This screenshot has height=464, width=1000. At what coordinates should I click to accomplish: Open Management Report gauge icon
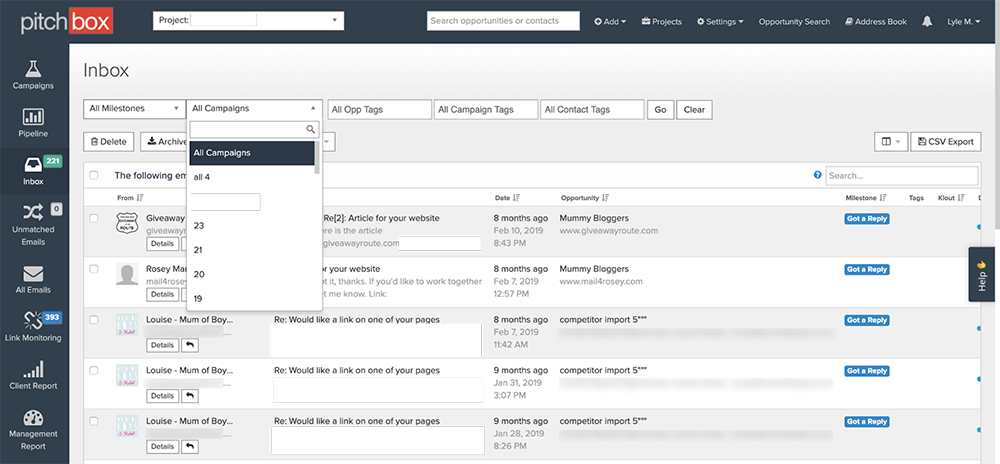coord(33,418)
